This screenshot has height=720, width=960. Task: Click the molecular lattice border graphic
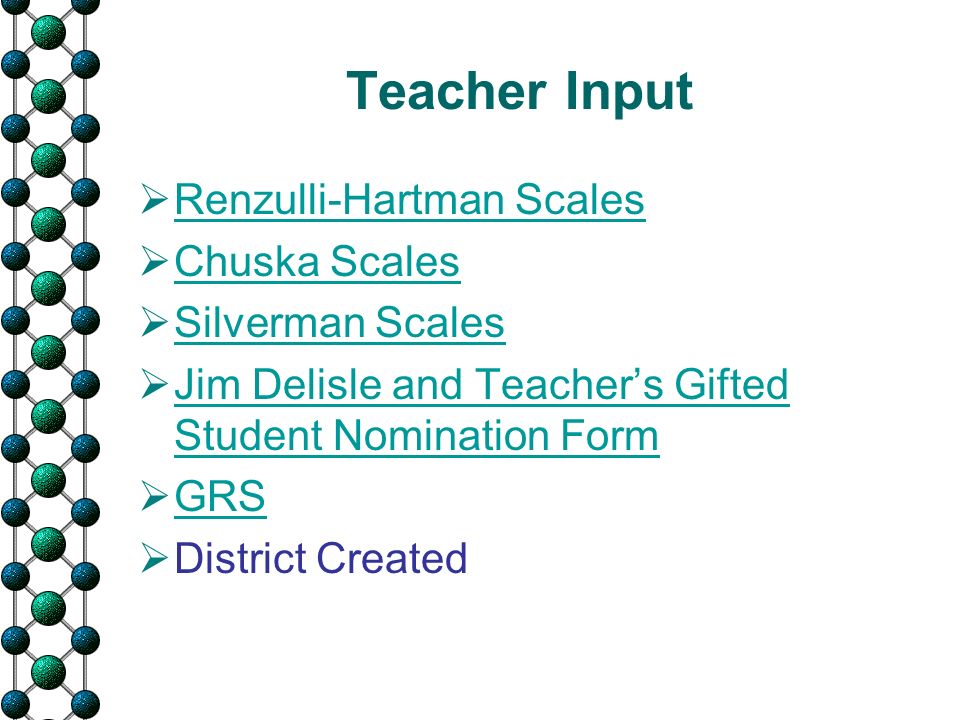pos(49,360)
